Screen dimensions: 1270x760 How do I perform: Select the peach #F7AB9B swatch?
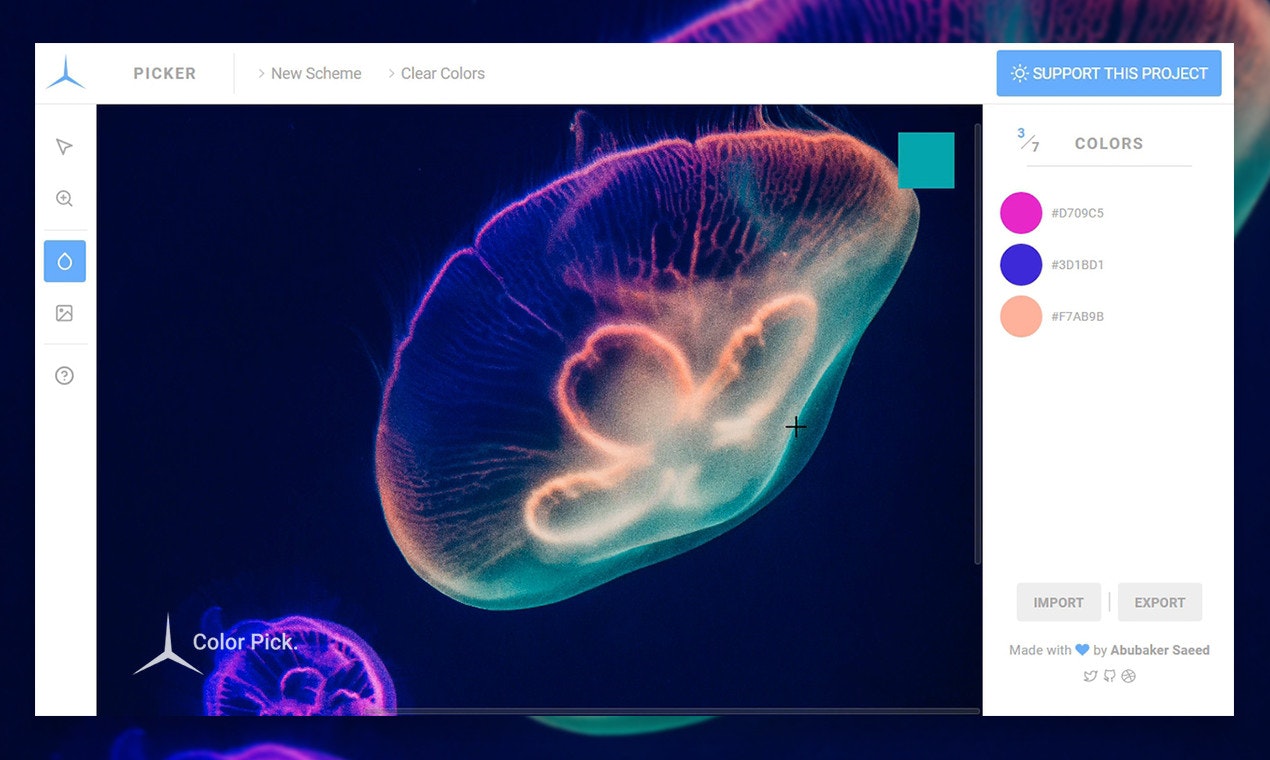(1021, 316)
